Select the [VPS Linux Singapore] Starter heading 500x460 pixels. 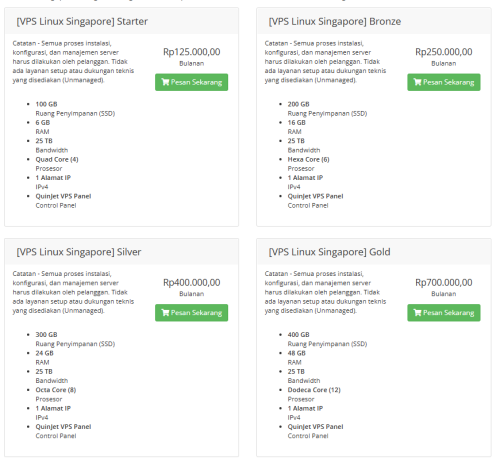[82, 21]
